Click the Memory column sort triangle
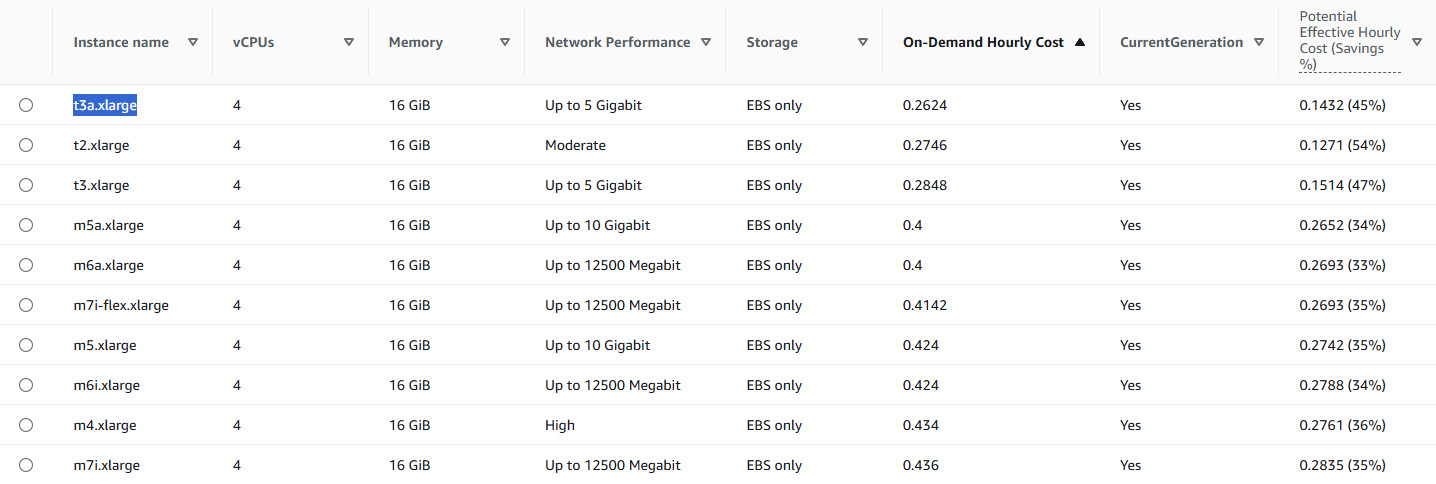The width and height of the screenshot is (1436, 484). click(x=505, y=42)
